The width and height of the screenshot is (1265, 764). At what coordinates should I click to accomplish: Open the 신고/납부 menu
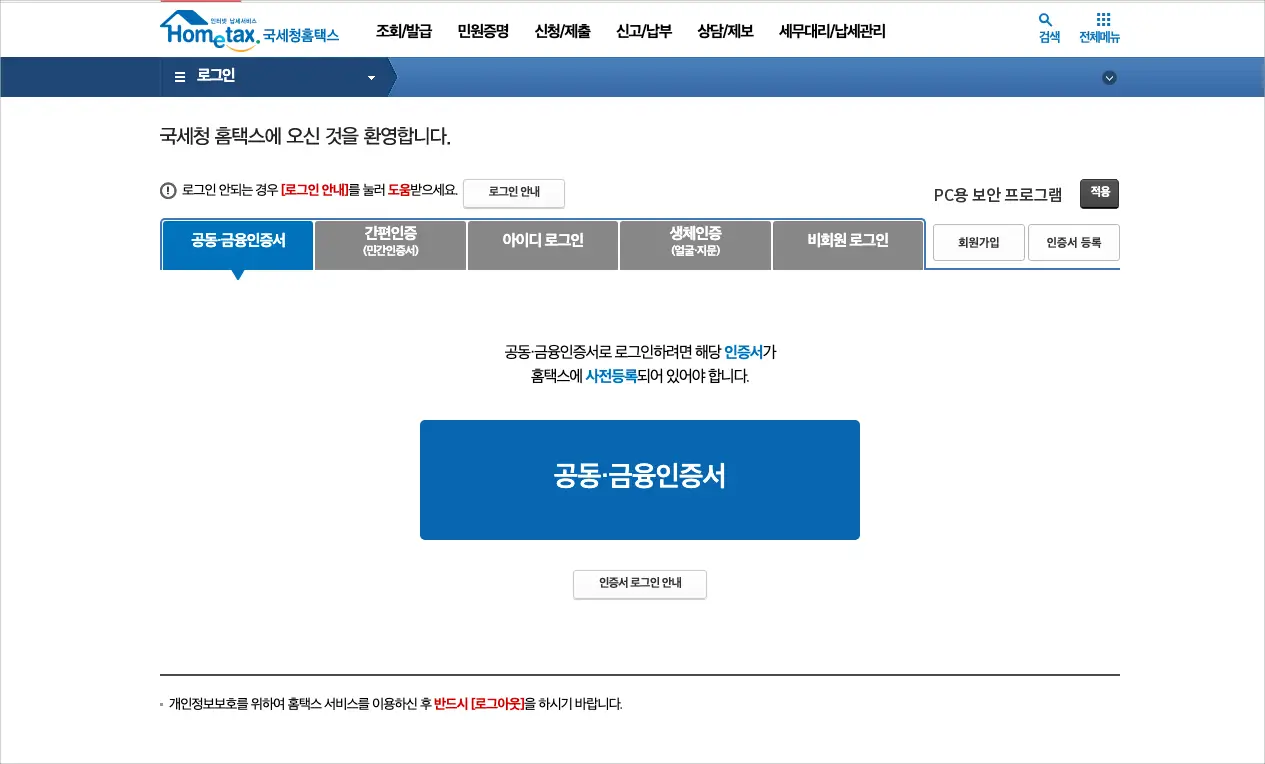pos(643,31)
